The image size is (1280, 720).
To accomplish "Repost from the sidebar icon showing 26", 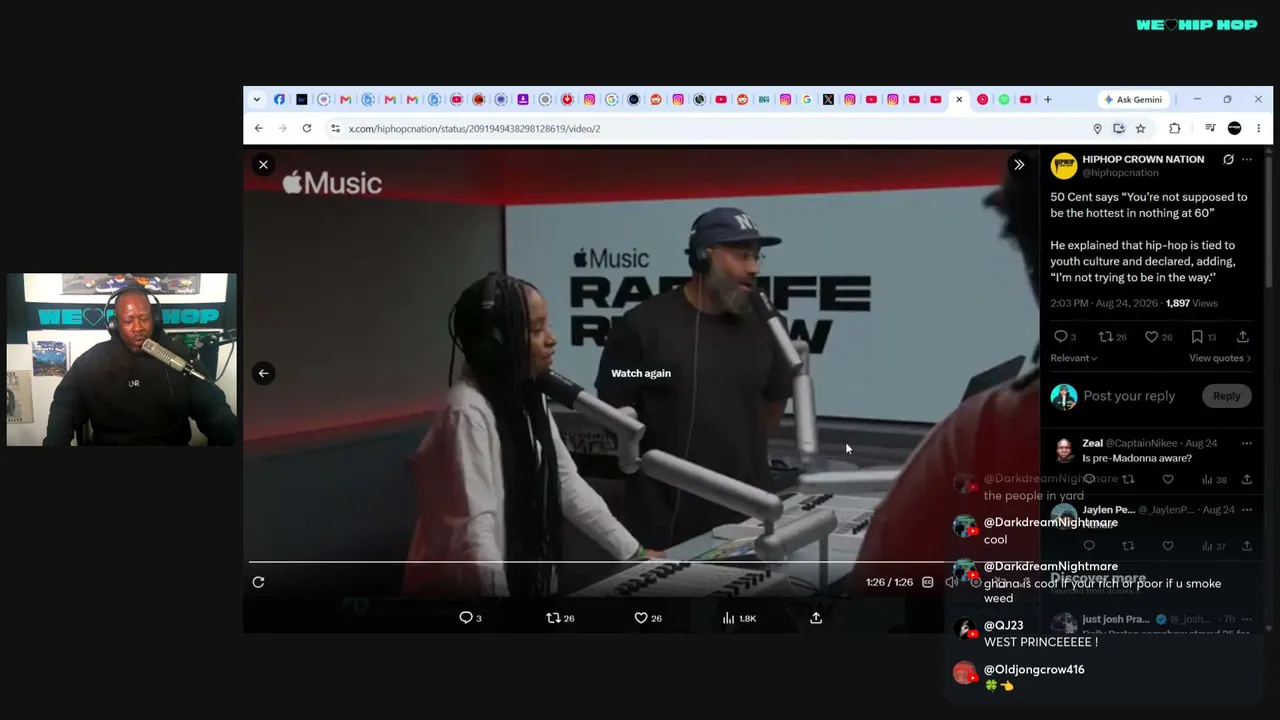I will [x=1112, y=337].
